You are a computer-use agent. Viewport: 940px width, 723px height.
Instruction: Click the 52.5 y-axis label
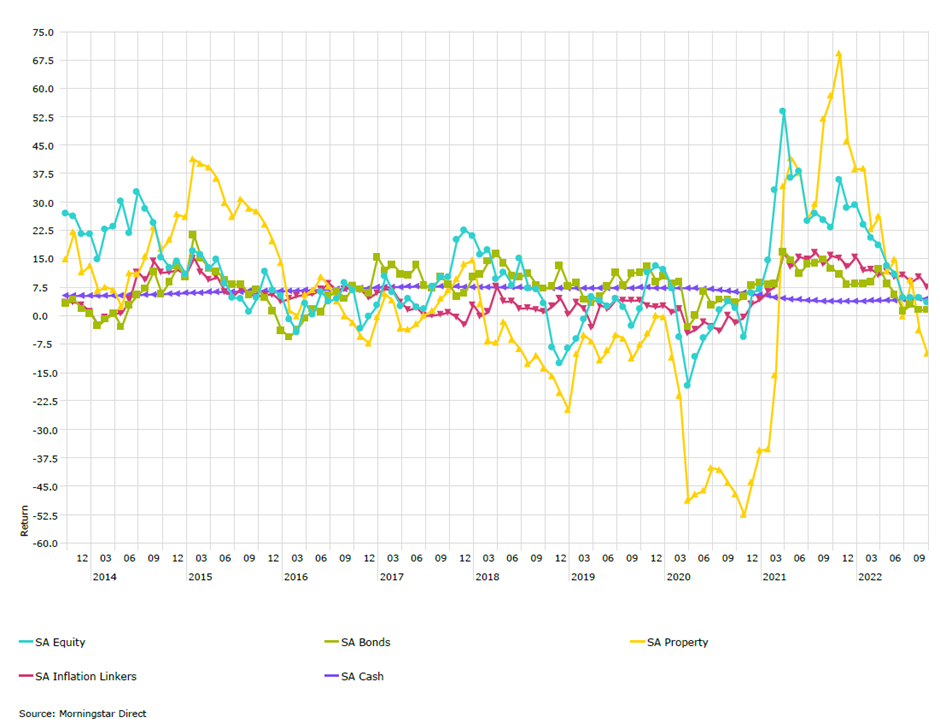43,118
